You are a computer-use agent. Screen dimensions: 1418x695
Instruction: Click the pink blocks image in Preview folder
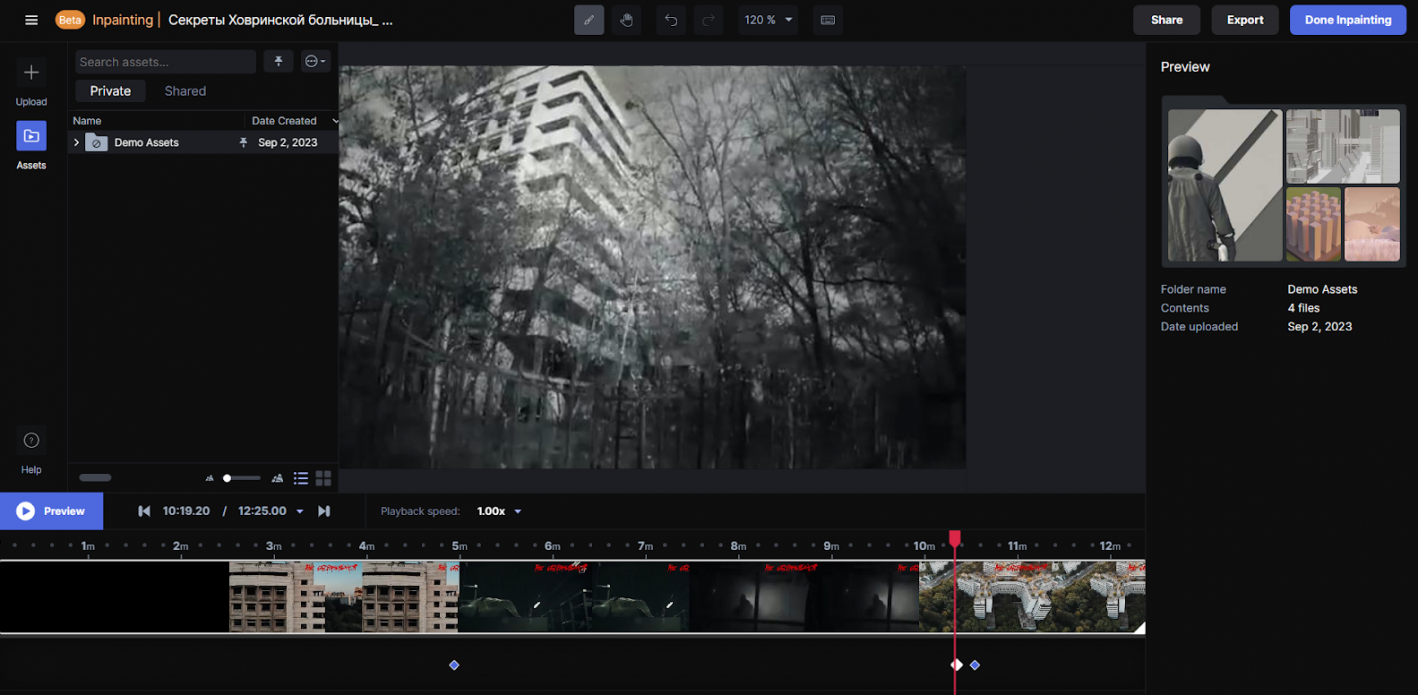[1313, 224]
